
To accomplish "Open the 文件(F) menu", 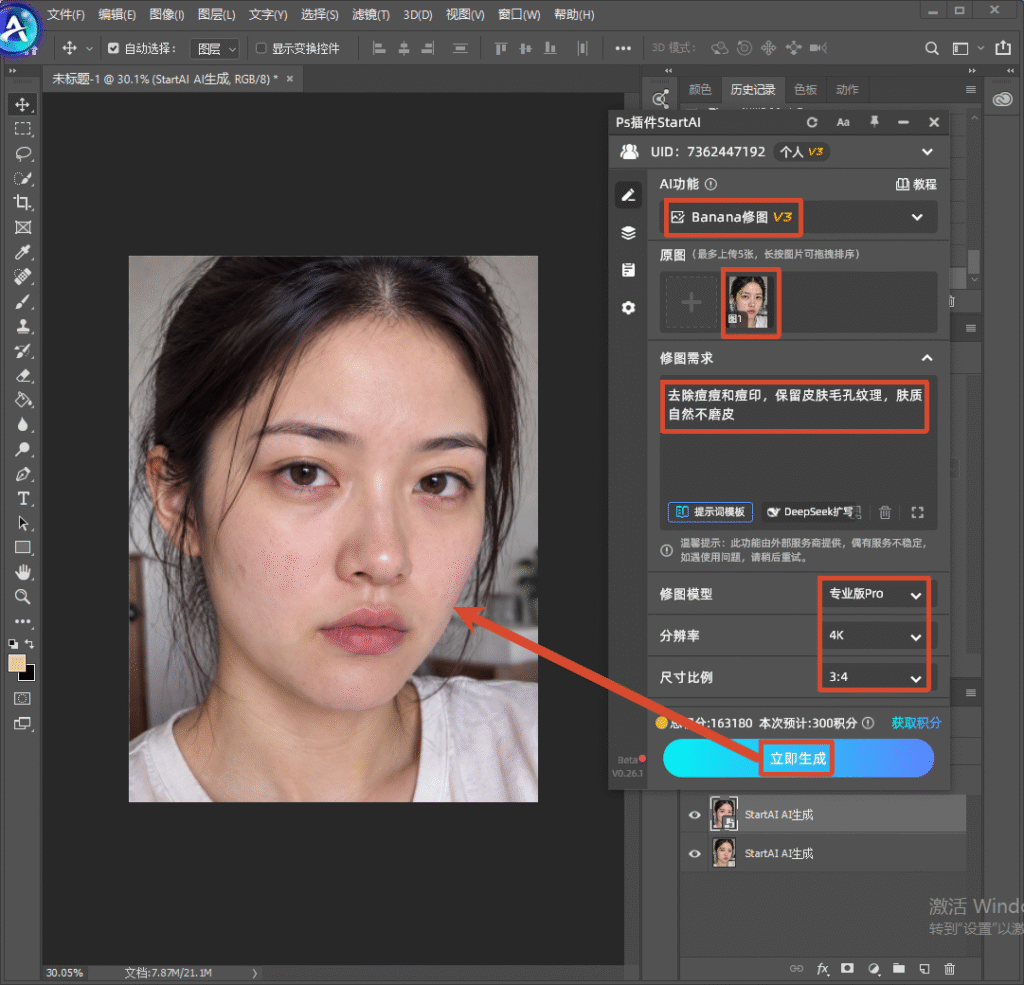I will (x=65, y=14).
